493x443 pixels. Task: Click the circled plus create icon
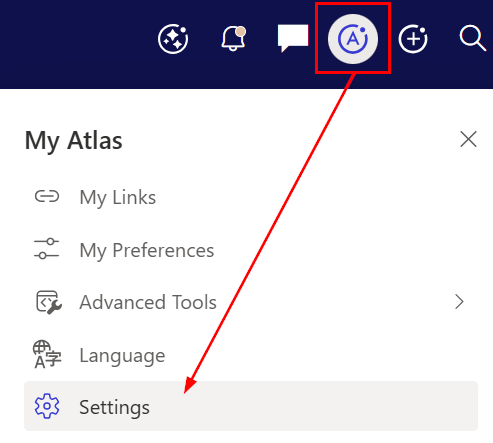(x=413, y=39)
